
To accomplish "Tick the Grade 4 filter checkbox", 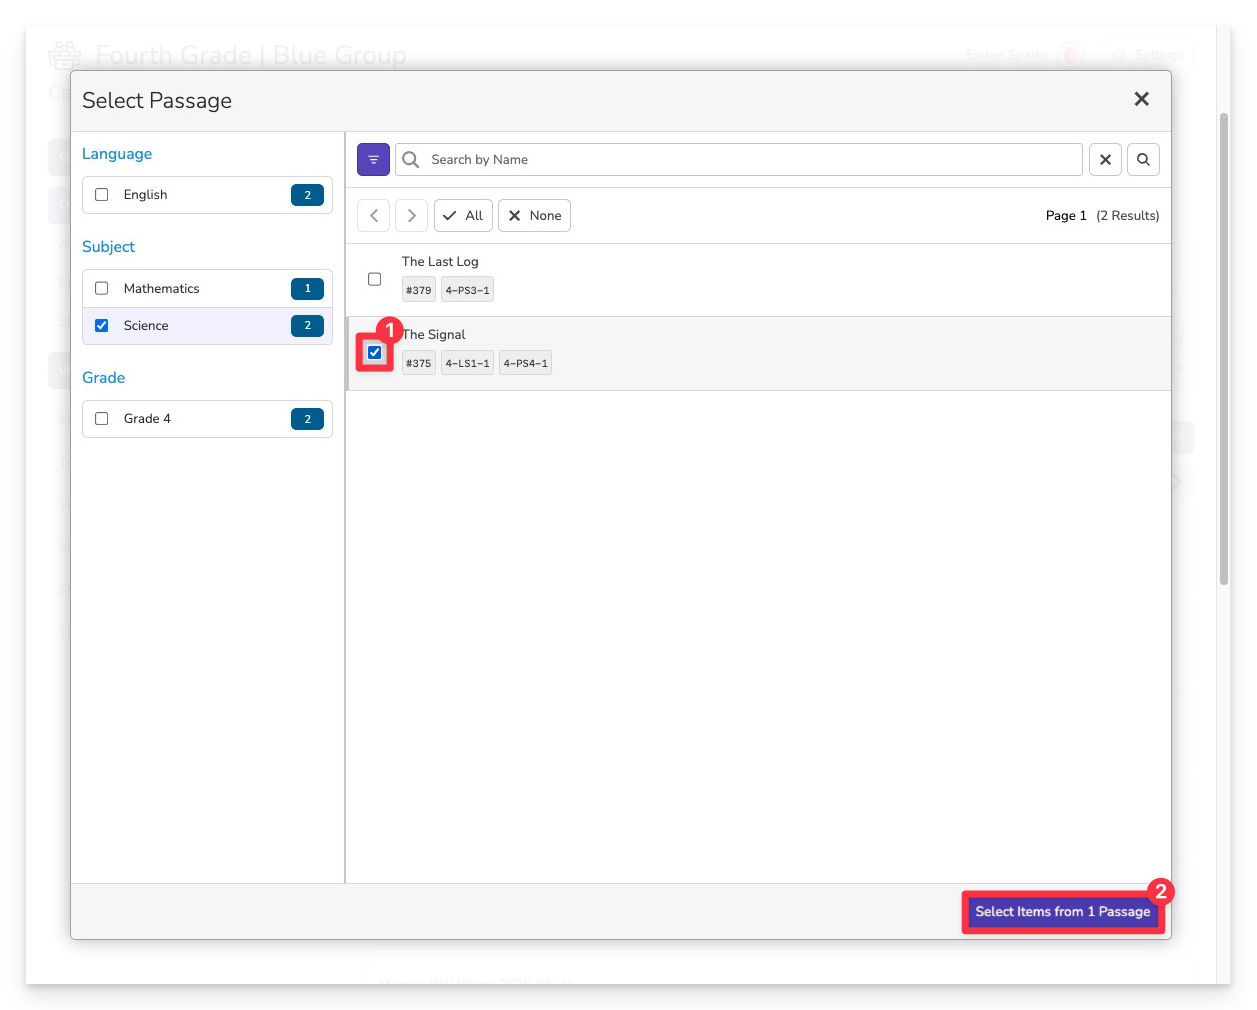I will tap(102, 419).
